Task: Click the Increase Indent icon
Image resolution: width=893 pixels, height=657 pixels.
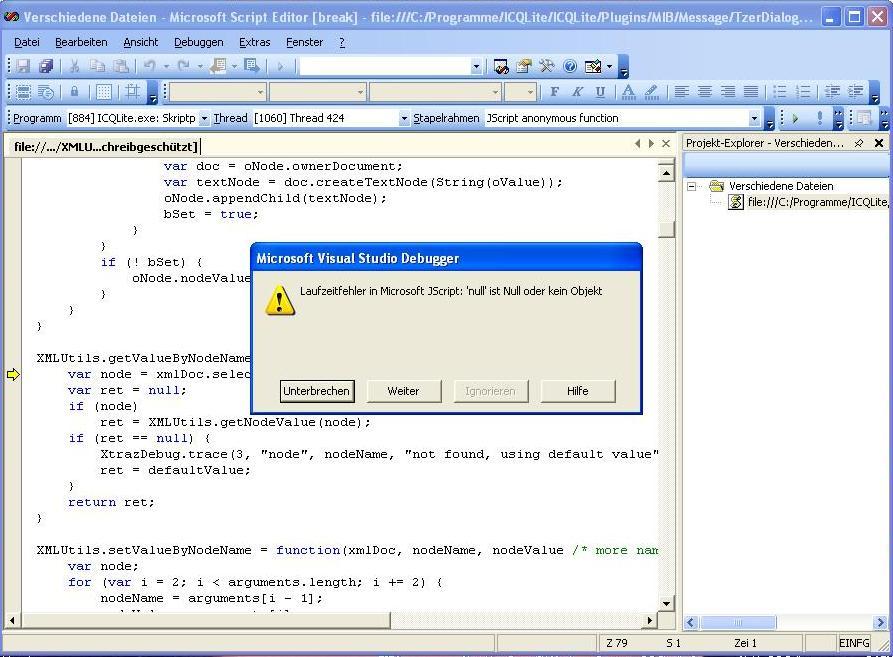Action: pyautogui.click(x=855, y=92)
